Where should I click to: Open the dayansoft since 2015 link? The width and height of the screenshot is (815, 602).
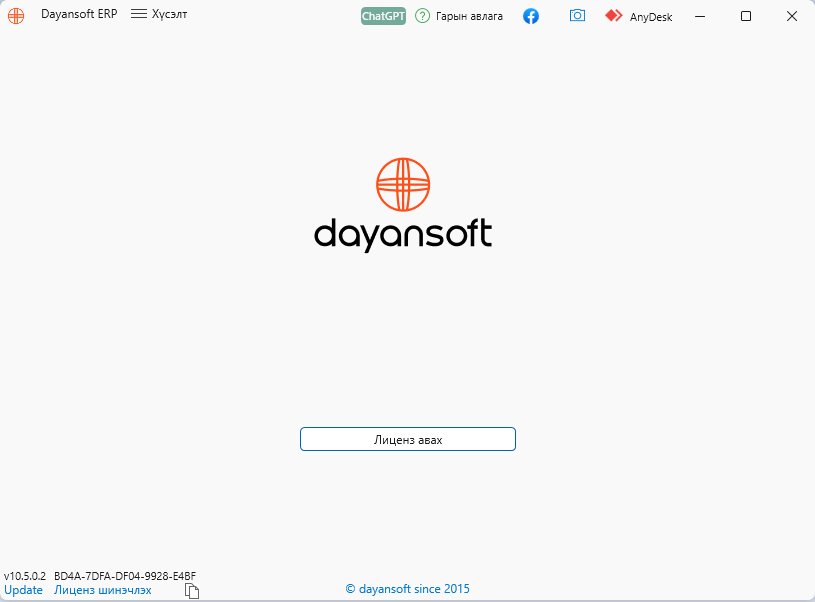408,589
